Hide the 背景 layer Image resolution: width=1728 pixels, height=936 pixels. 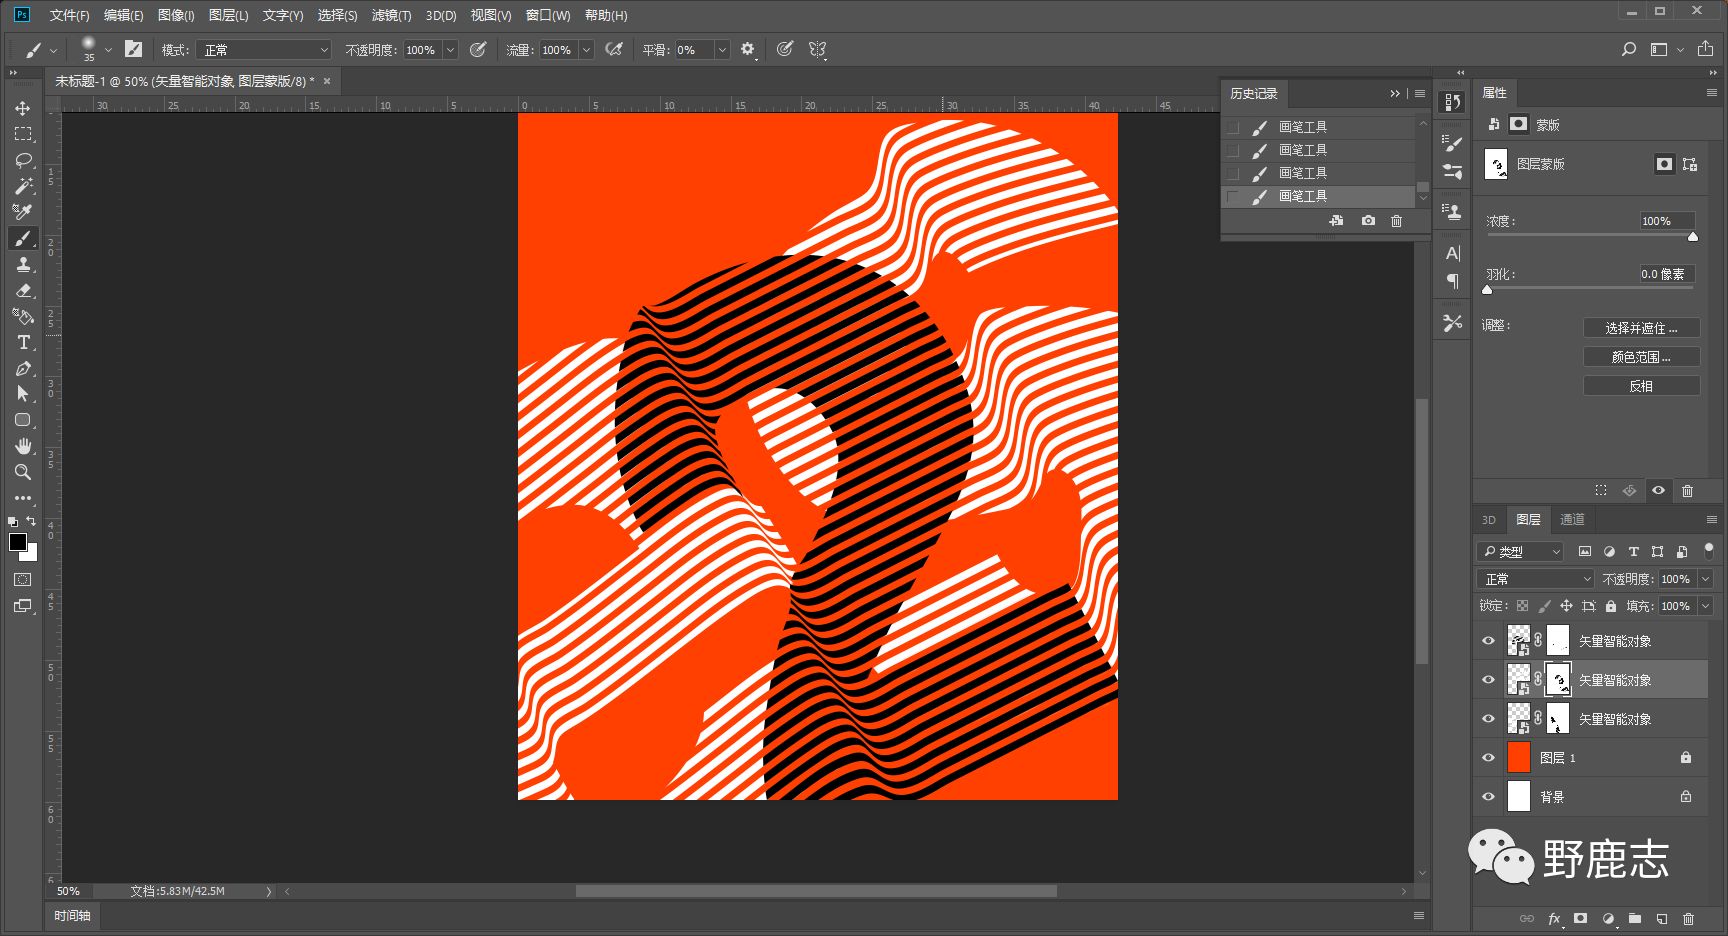(x=1488, y=797)
